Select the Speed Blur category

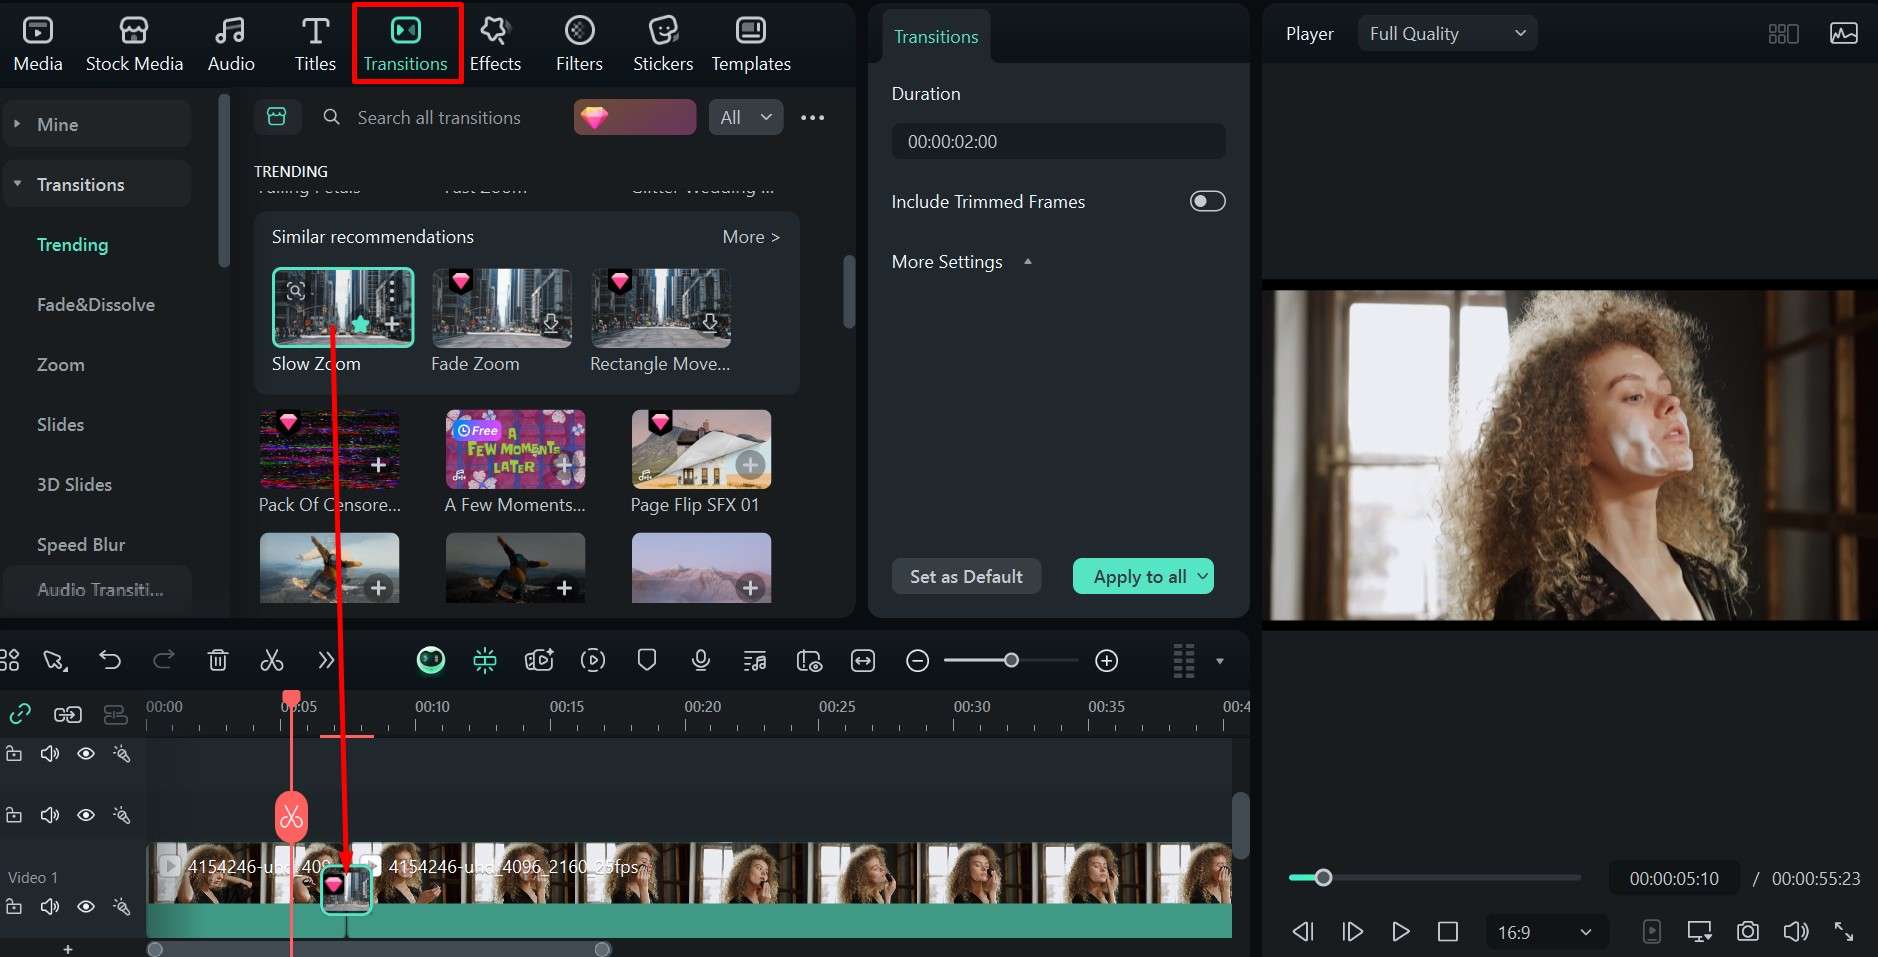[81, 544]
